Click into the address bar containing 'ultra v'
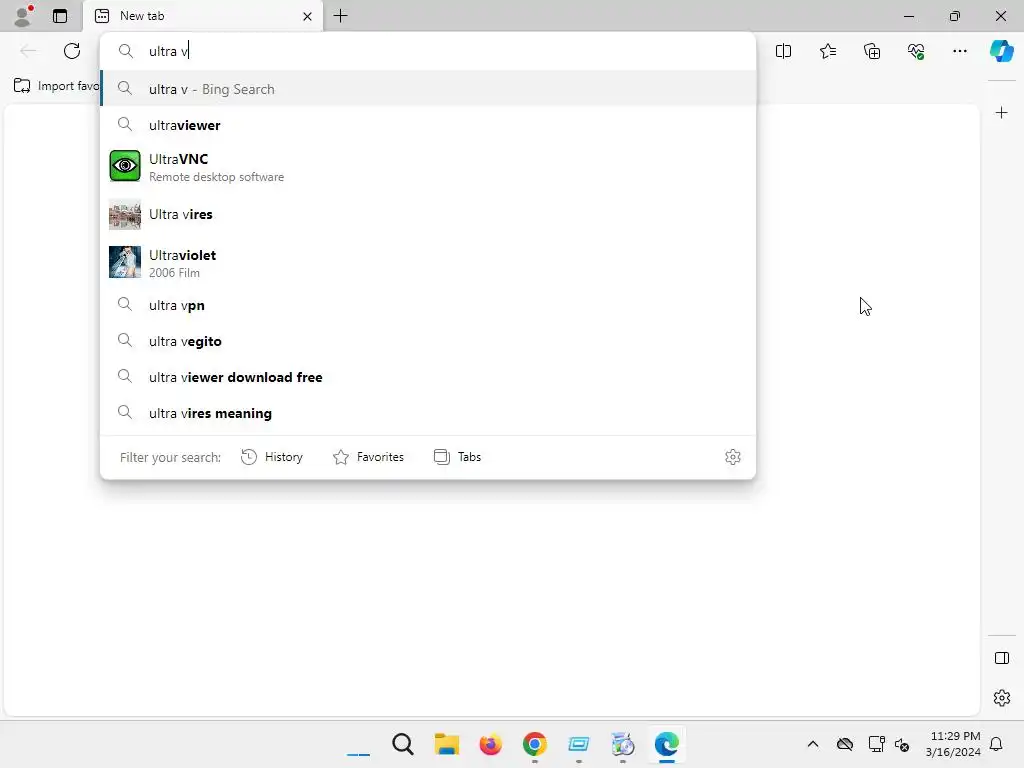The height and width of the screenshot is (768, 1024). click(428, 51)
